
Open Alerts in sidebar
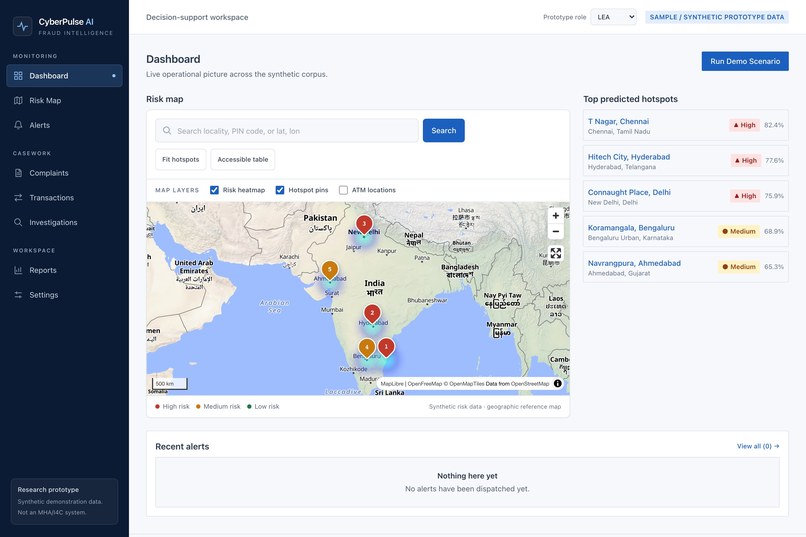tap(64, 125)
